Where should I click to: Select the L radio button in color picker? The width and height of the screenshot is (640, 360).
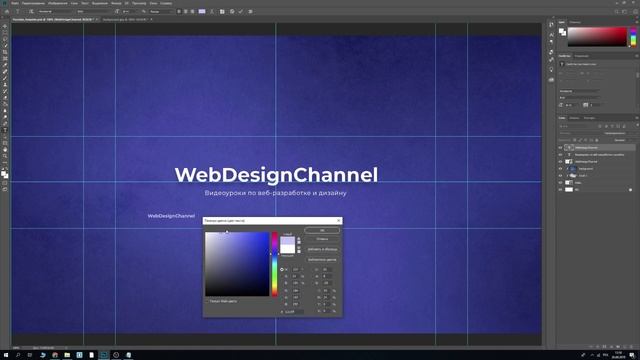click(313, 269)
